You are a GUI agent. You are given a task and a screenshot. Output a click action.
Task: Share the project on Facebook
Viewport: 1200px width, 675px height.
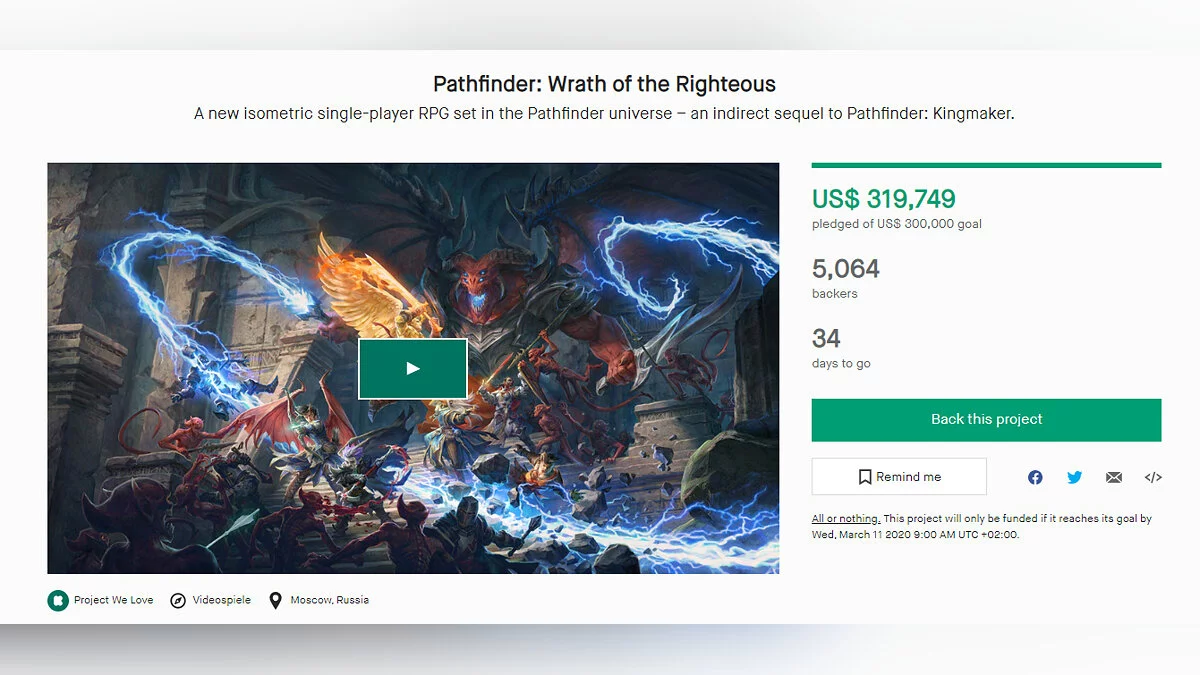click(1035, 477)
